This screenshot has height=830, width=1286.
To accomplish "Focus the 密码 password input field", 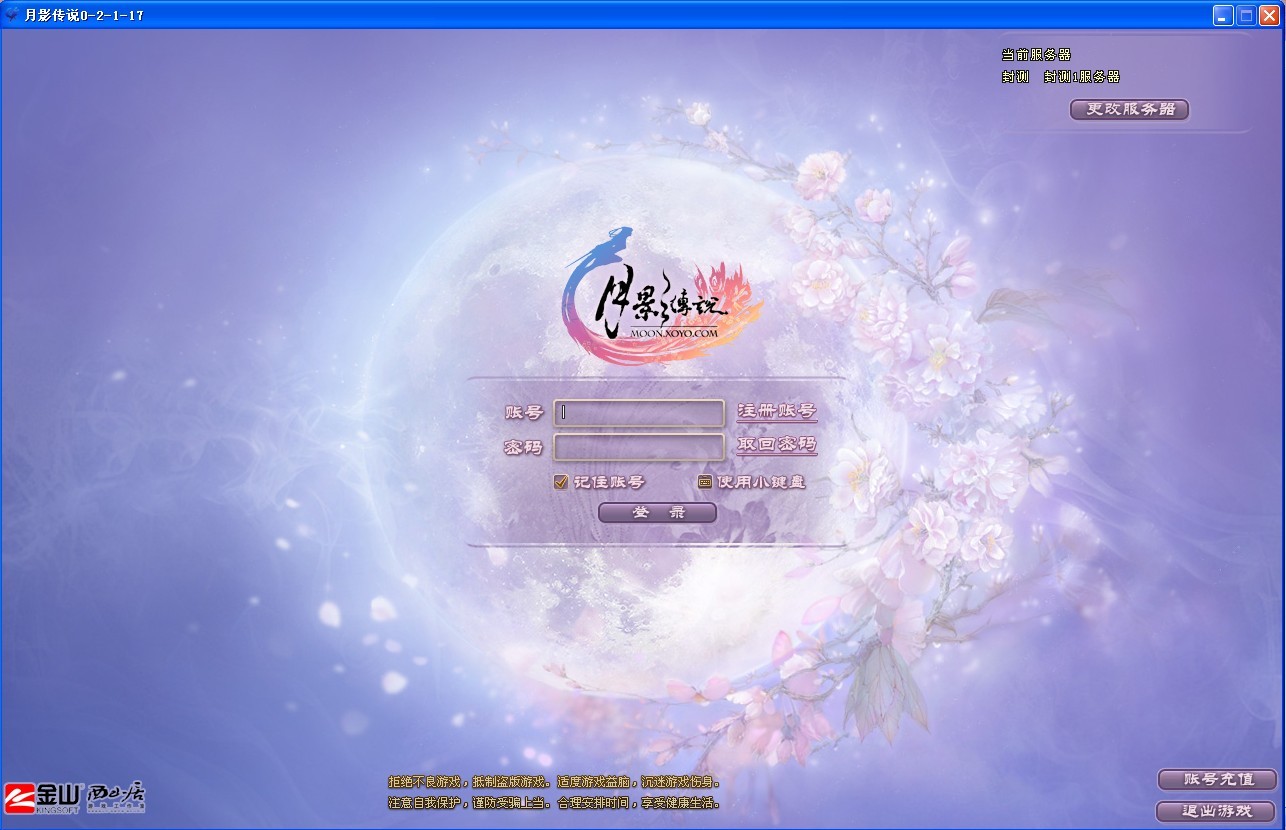I will [639, 447].
